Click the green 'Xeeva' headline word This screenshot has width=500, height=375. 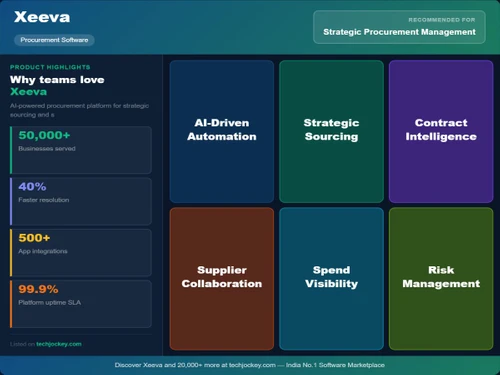[x=28, y=92]
